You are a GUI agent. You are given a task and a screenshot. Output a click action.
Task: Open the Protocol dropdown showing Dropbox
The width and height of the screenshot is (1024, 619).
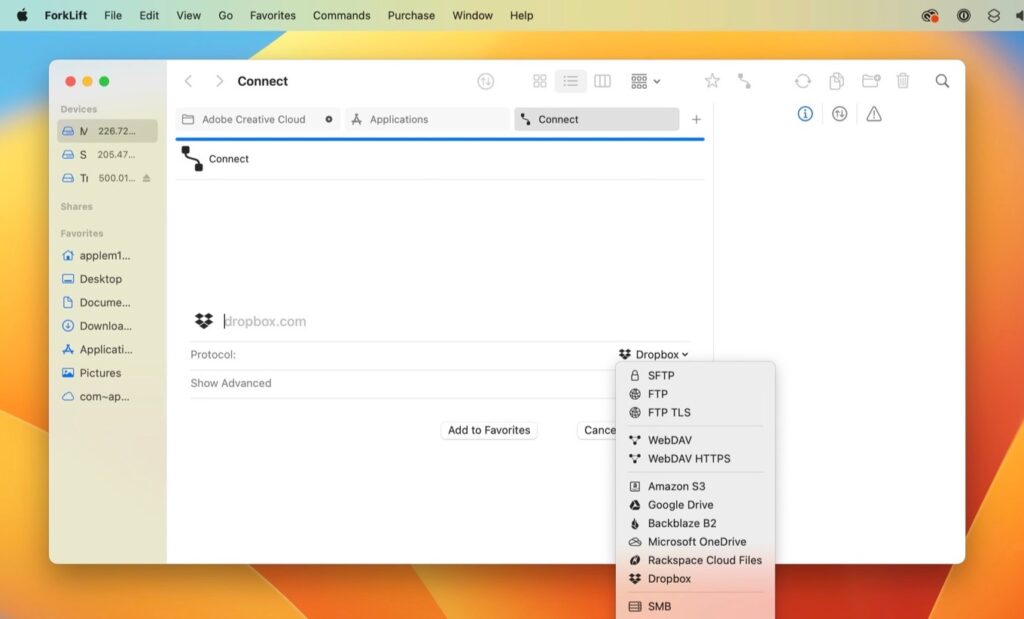652,354
